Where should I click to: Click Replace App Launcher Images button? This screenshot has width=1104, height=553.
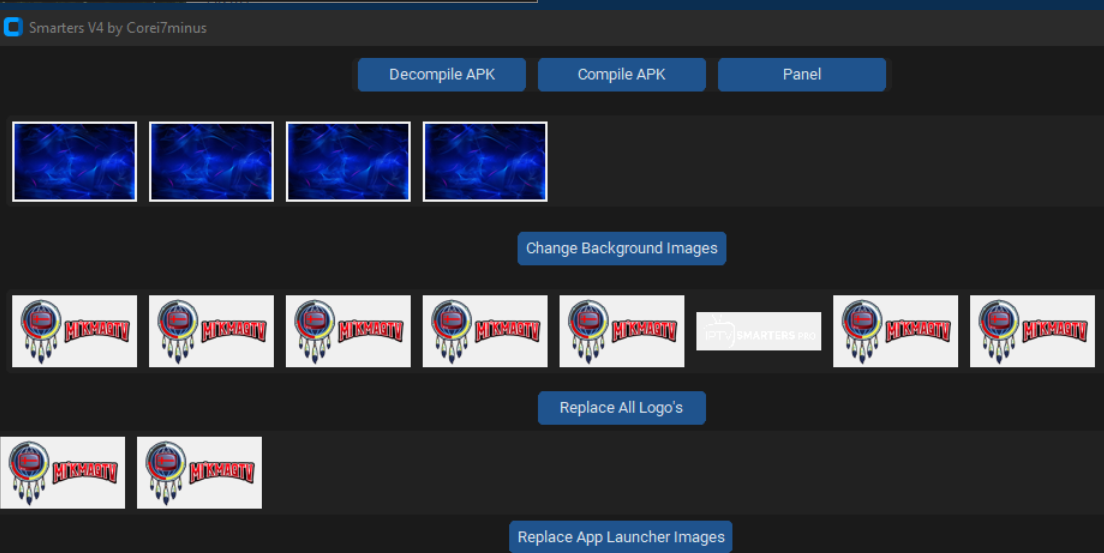[620, 537]
